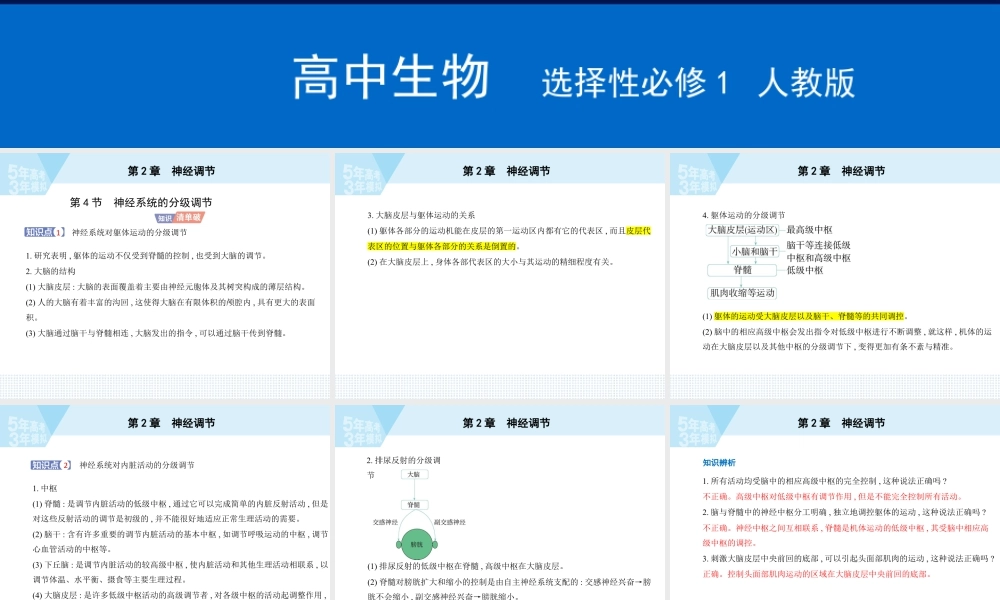Click the 知识点2 badge

click(51, 465)
